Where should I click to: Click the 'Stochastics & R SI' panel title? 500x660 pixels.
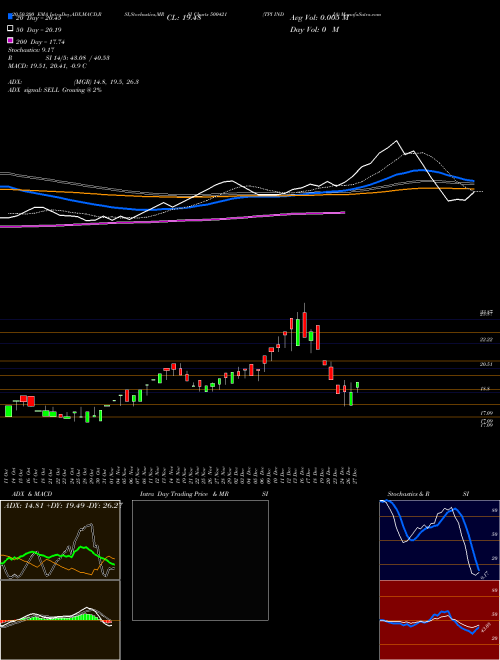click(x=428, y=494)
